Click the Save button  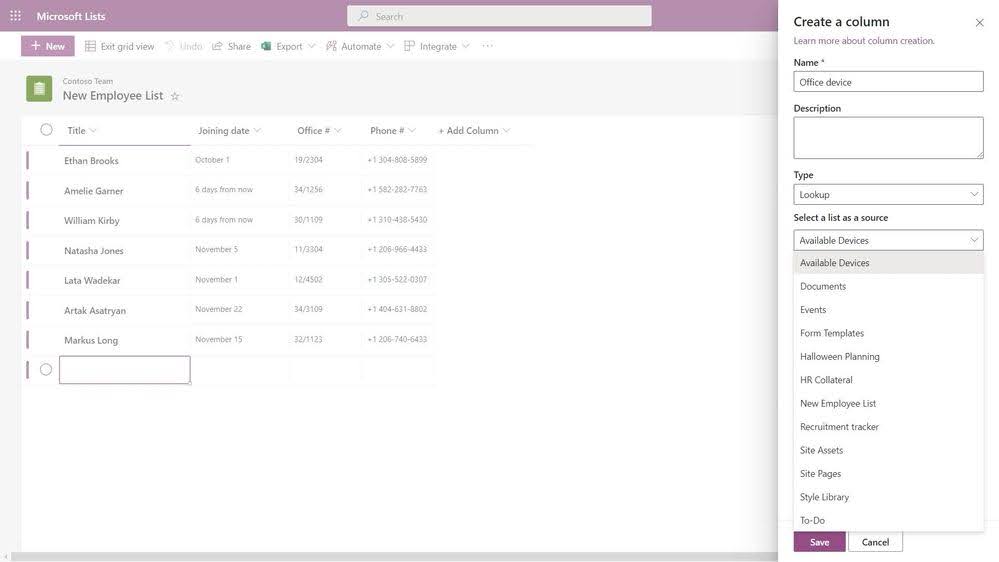click(819, 542)
